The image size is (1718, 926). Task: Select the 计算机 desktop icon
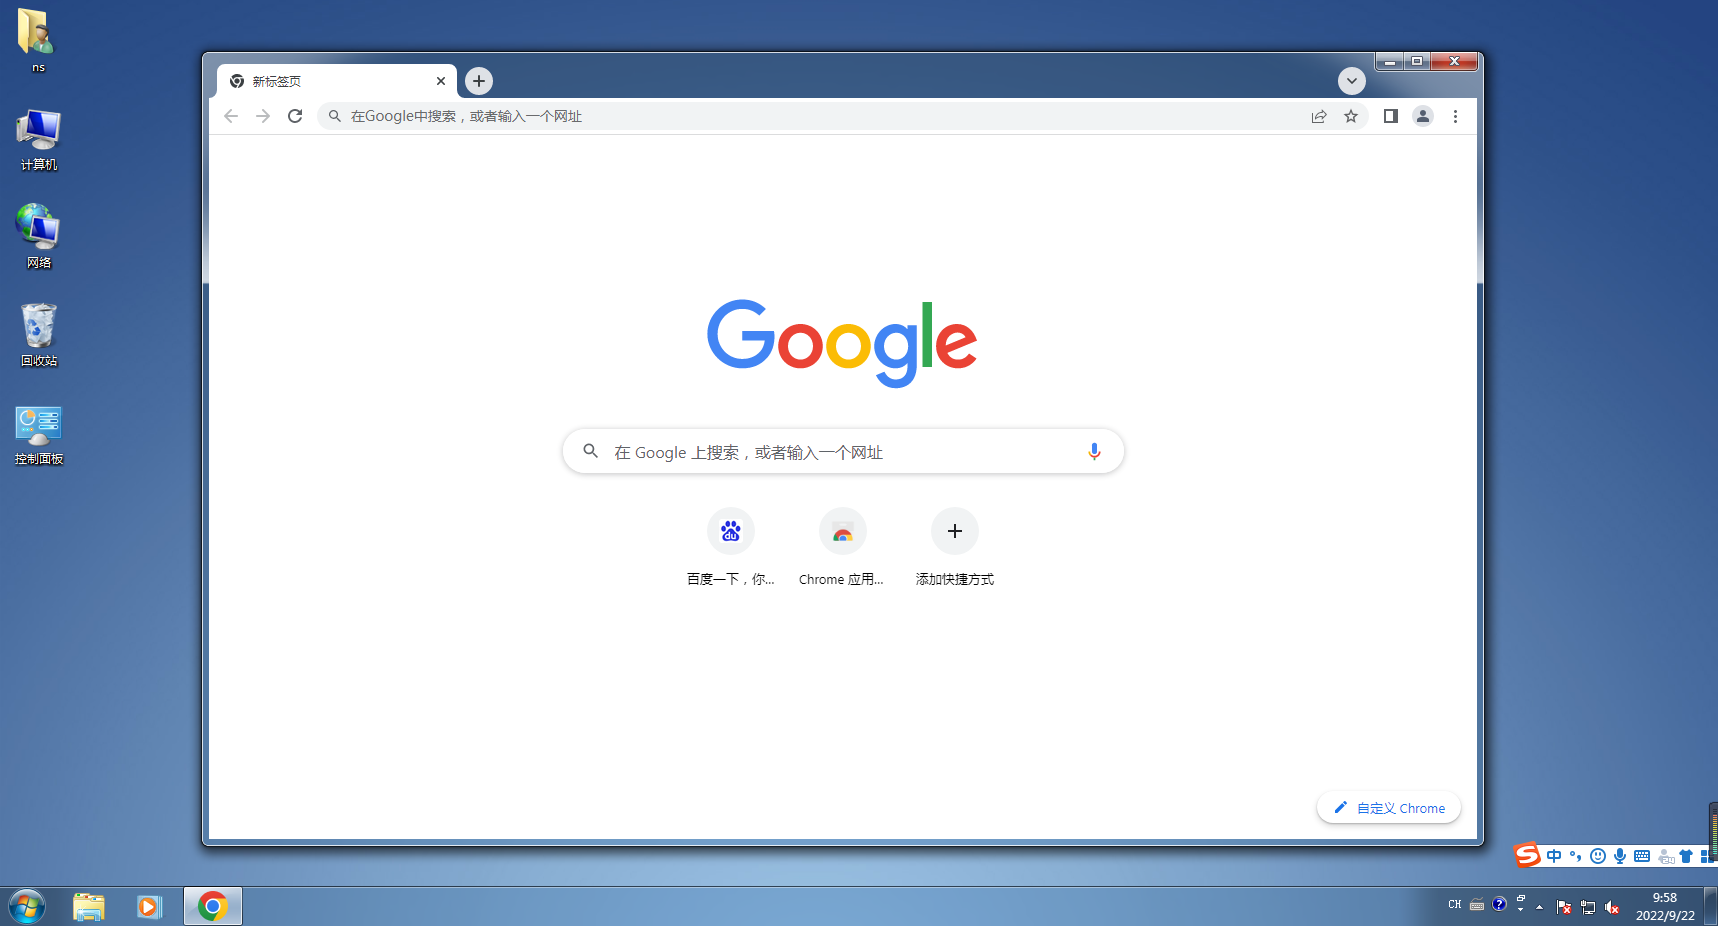[38, 140]
